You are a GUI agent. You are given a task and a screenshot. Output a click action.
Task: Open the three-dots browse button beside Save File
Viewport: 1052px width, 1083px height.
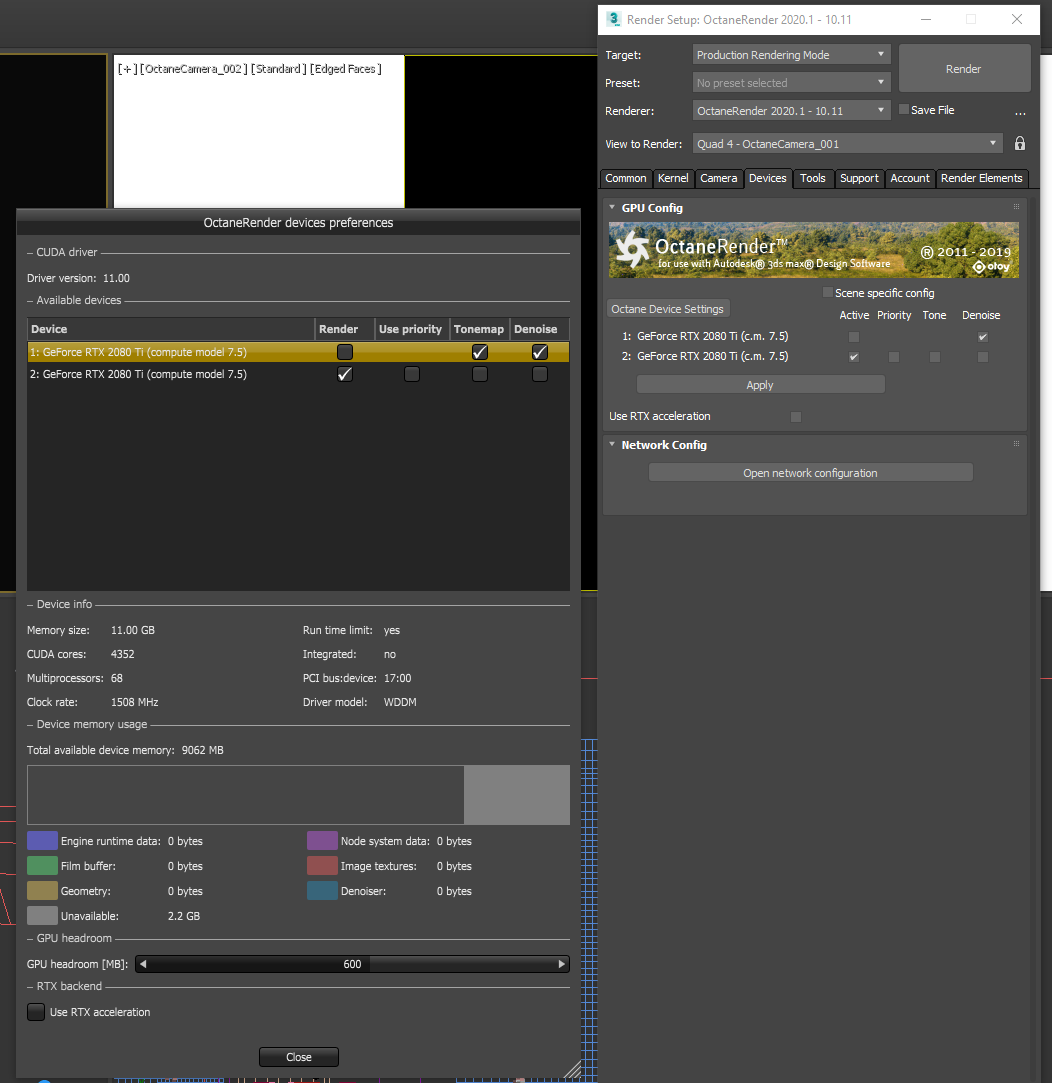(1020, 112)
